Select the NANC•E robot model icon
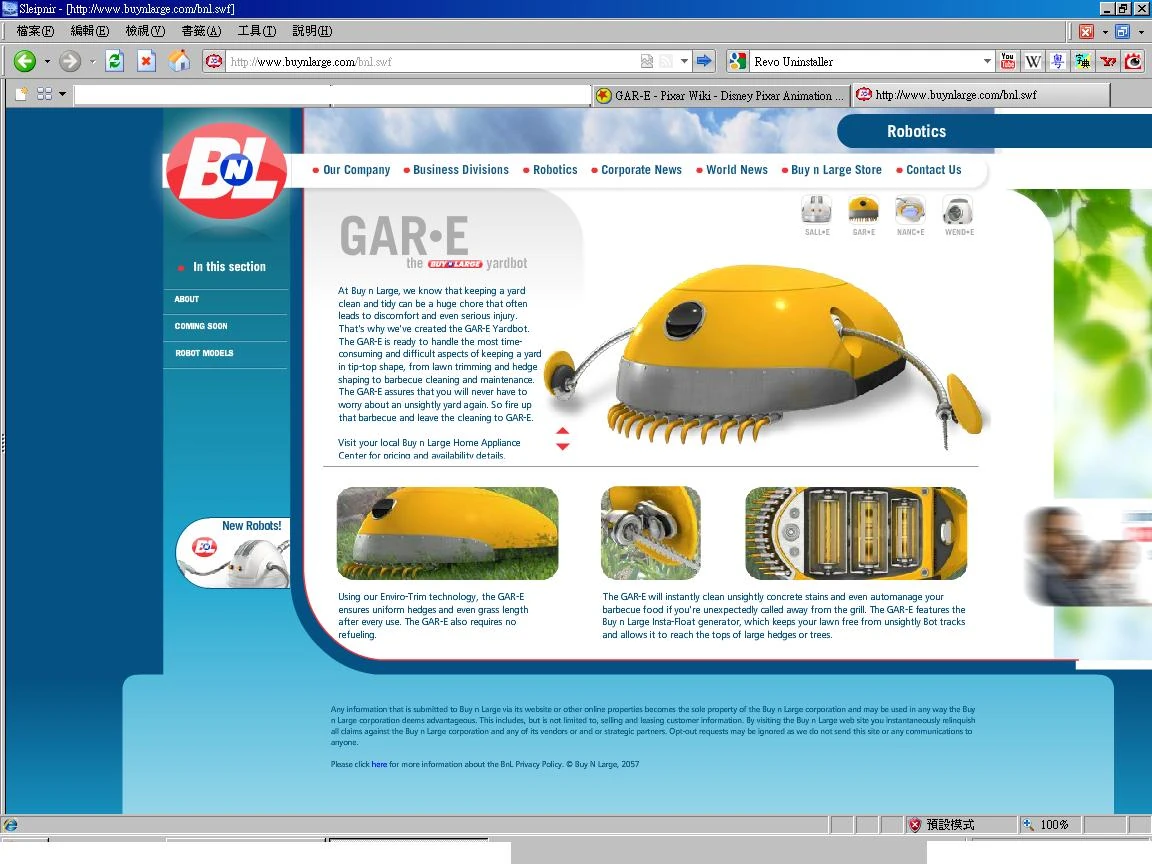This screenshot has width=1152, height=864. pyautogui.click(x=910, y=211)
